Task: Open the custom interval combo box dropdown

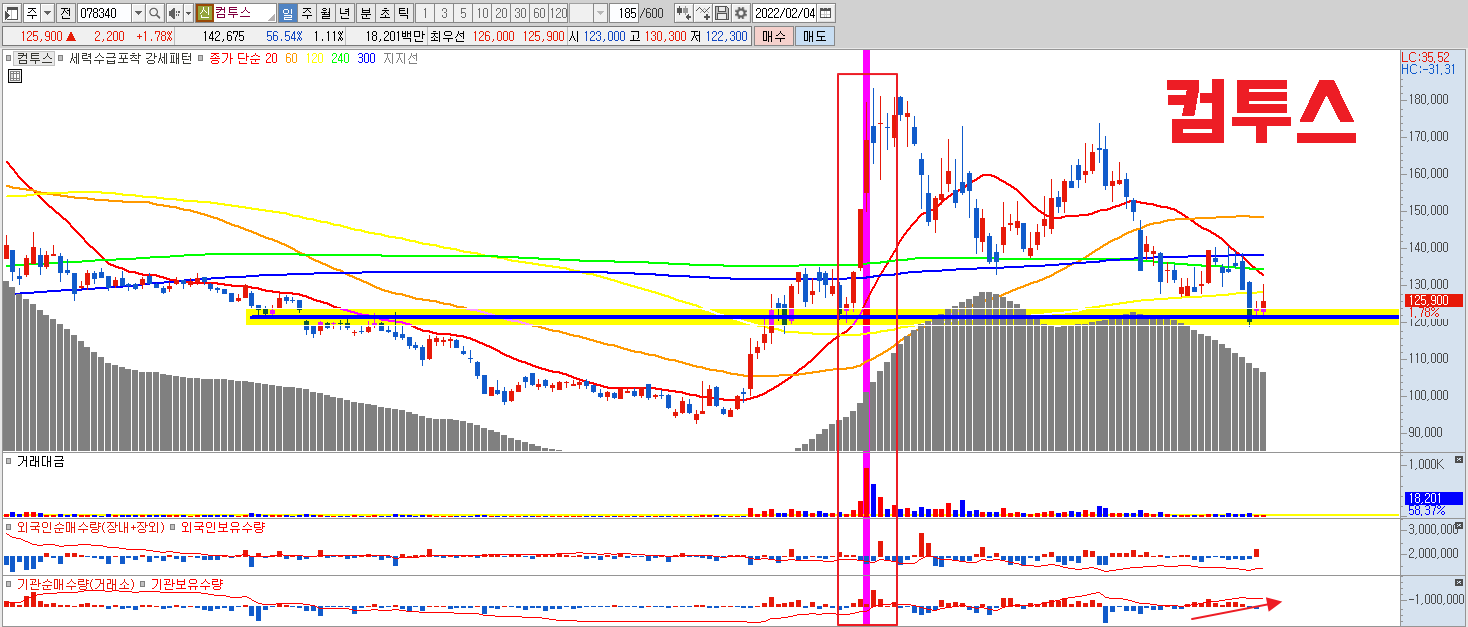Action: (600, 13)
